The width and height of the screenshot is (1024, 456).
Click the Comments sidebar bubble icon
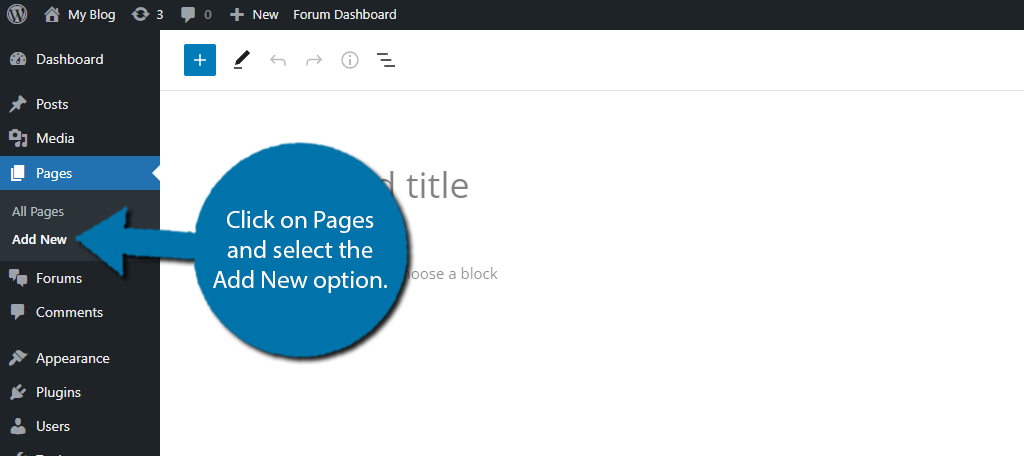18,312
